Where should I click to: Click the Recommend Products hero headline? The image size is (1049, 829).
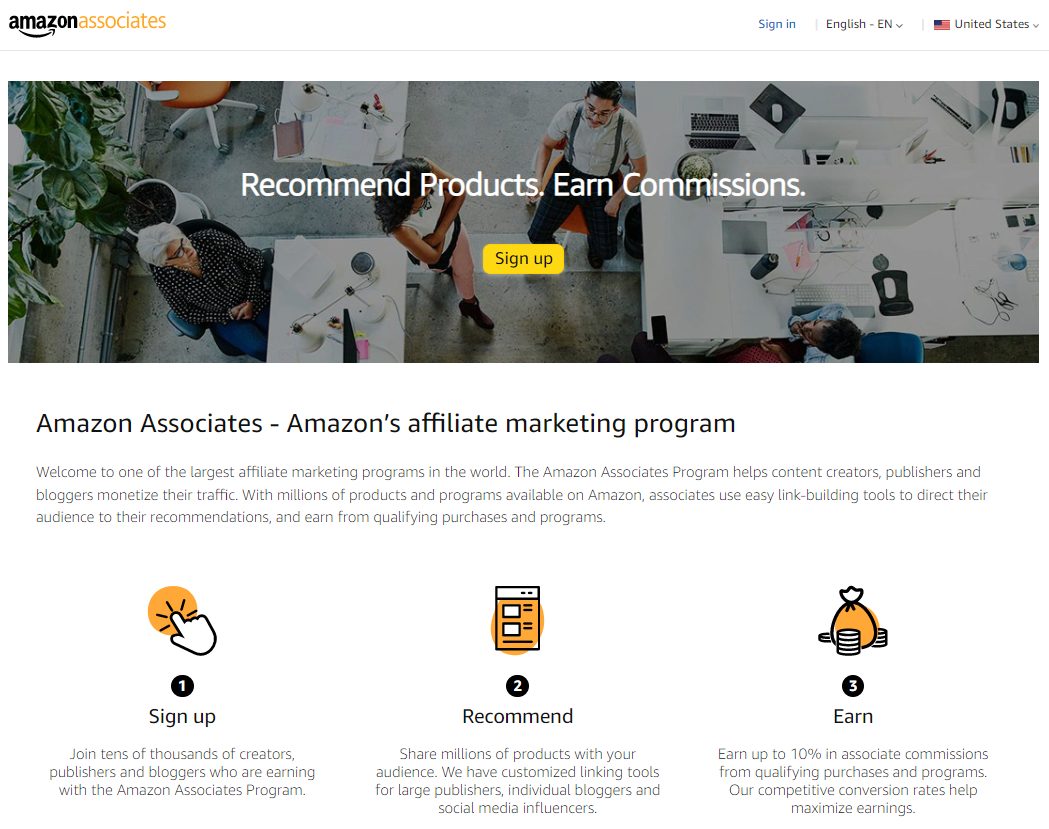tap(523, 185)
